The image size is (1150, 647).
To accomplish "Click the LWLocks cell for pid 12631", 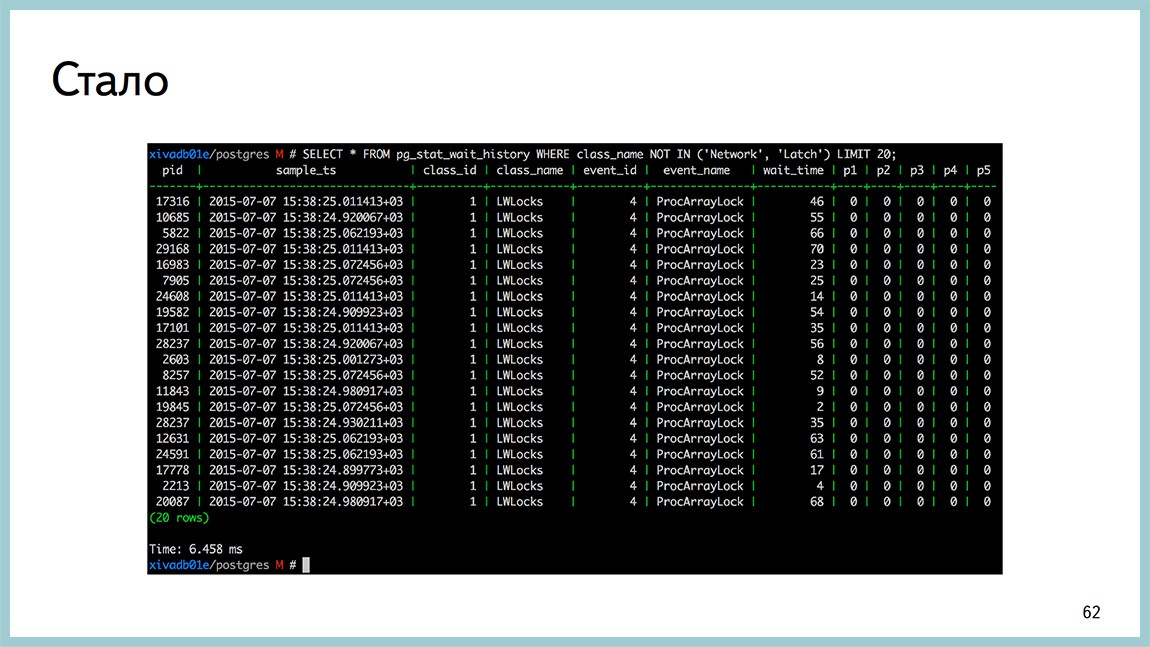I will (519, 439).
